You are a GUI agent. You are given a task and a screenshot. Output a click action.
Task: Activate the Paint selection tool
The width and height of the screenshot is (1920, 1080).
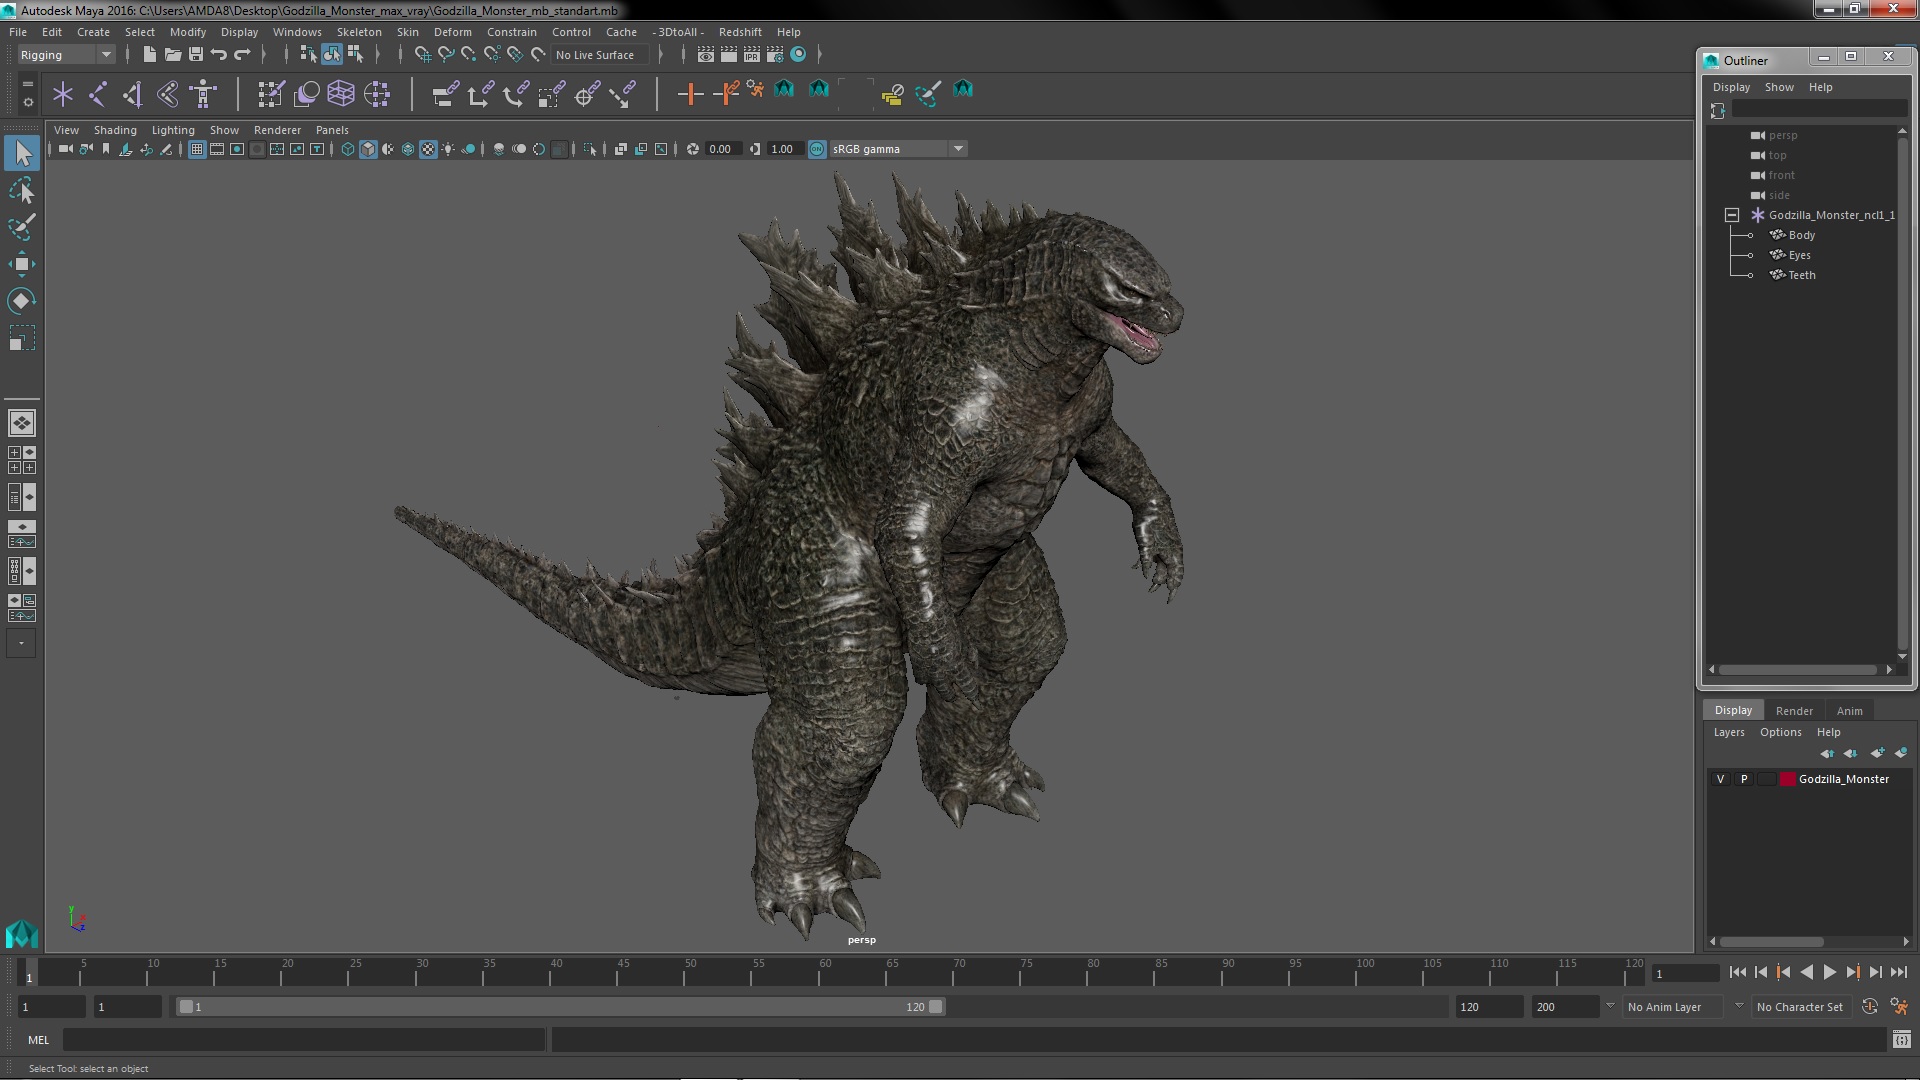click(x=22, y=227)
